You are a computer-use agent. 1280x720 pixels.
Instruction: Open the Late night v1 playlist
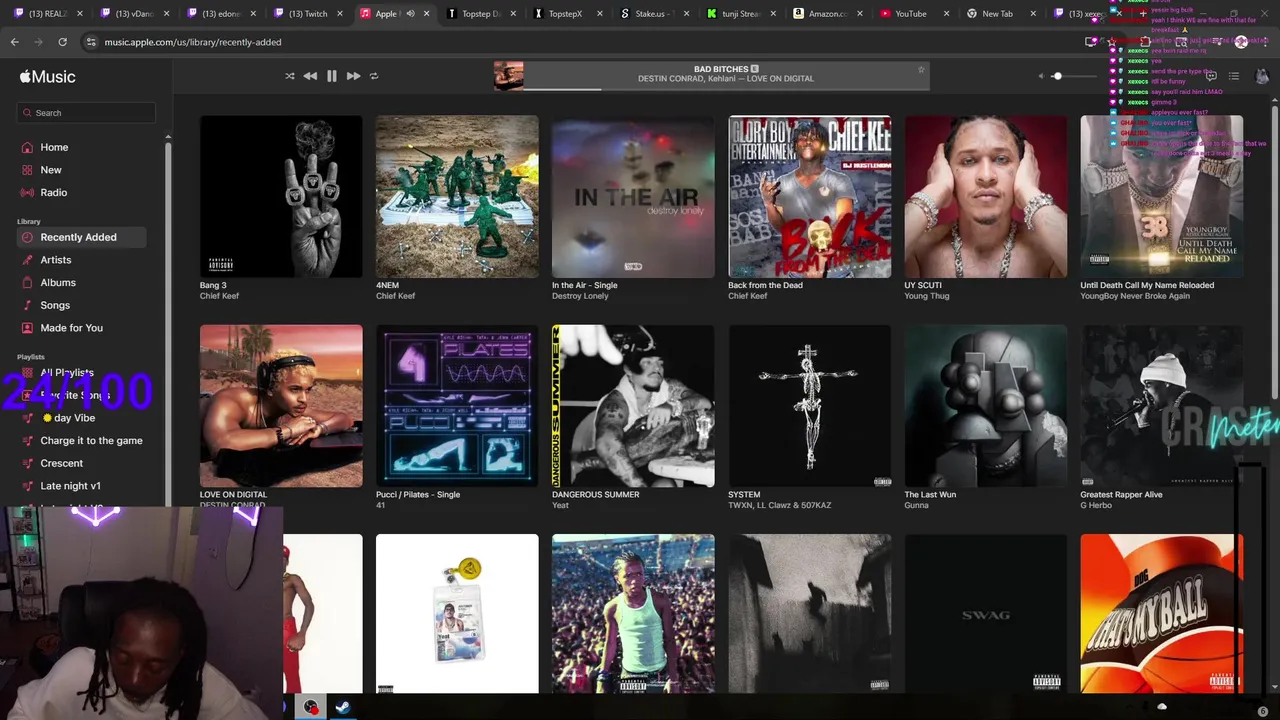pos(81,486)
